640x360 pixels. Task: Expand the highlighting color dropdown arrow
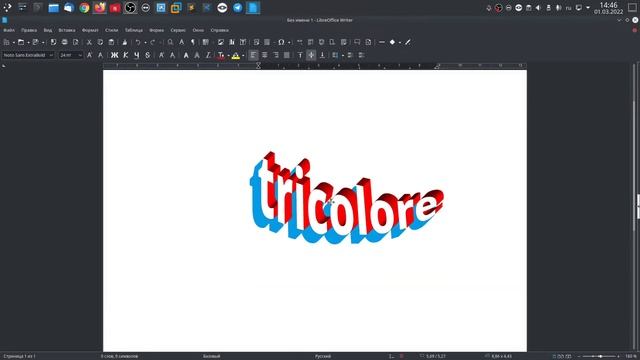pos(243,56)
